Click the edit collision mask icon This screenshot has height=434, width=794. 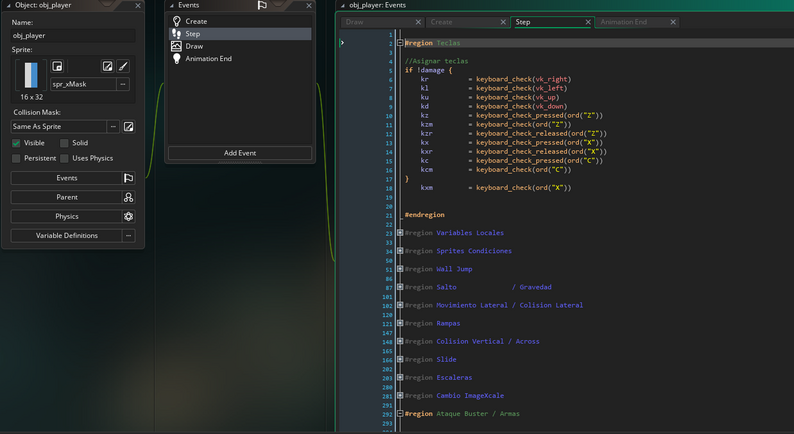(x=128, y=127)
